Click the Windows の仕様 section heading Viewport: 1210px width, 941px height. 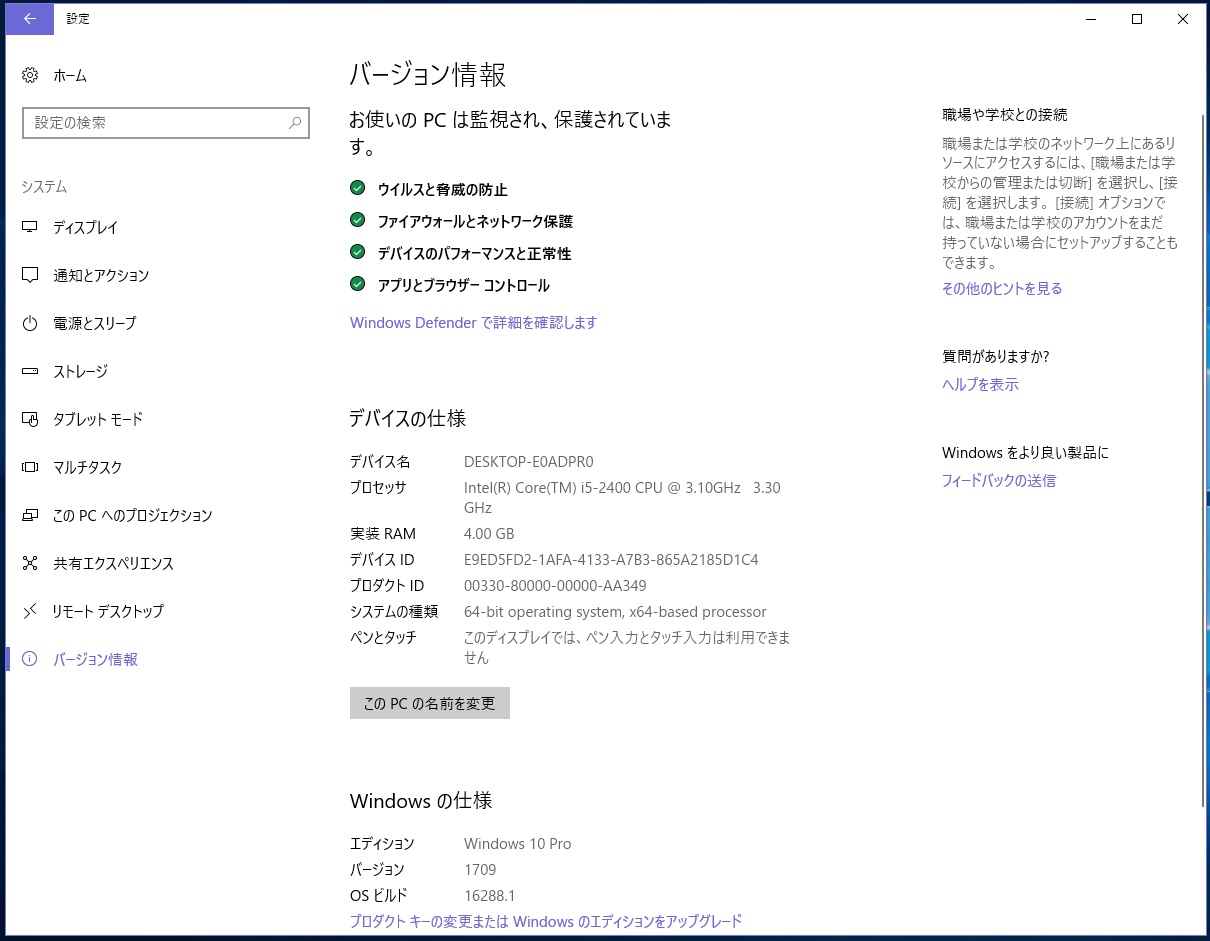pyautogui.click(x=421, y=801)
